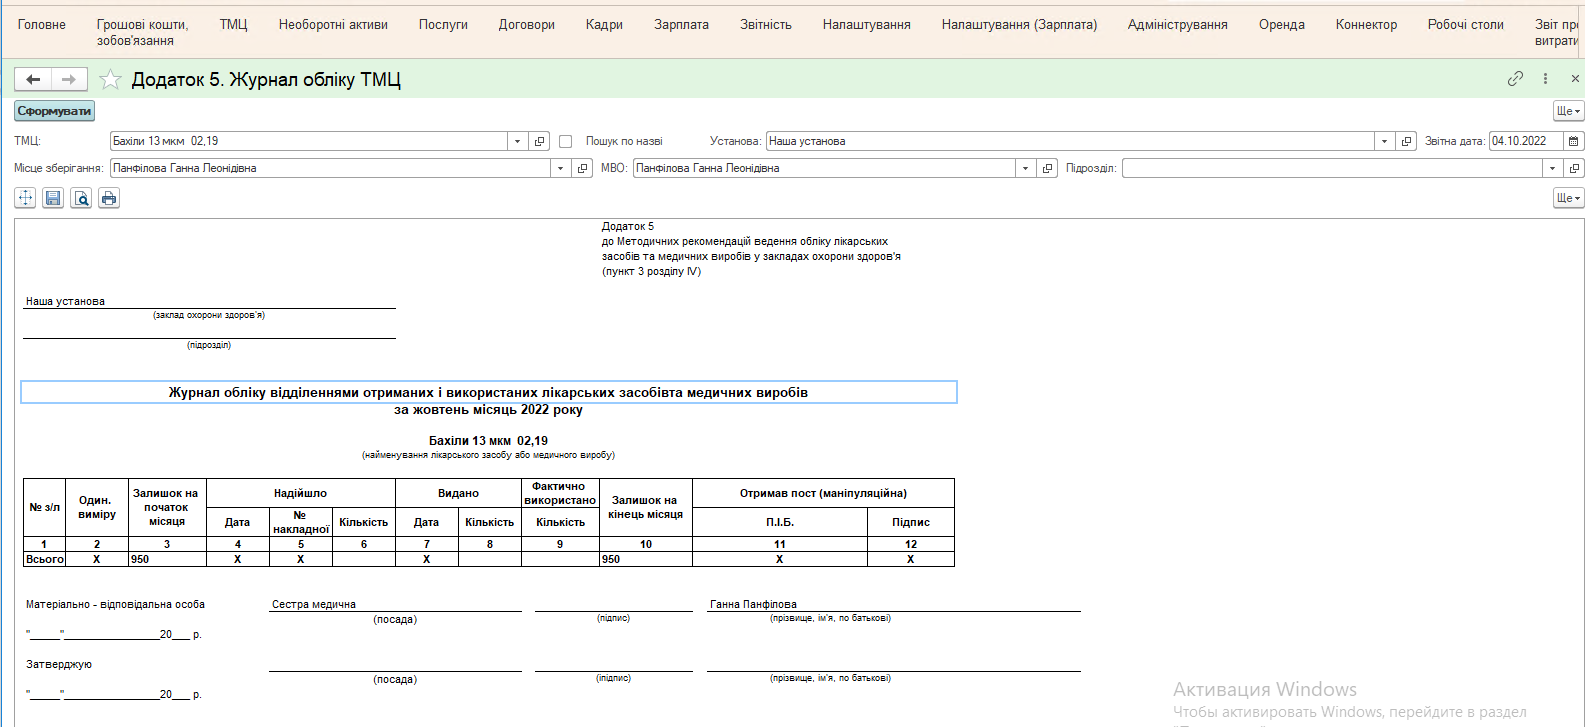Open calendar picker next to Звітна дата
Image resolution: width=1586 pixels, height=727 pixels.
tap(1574, 141)
